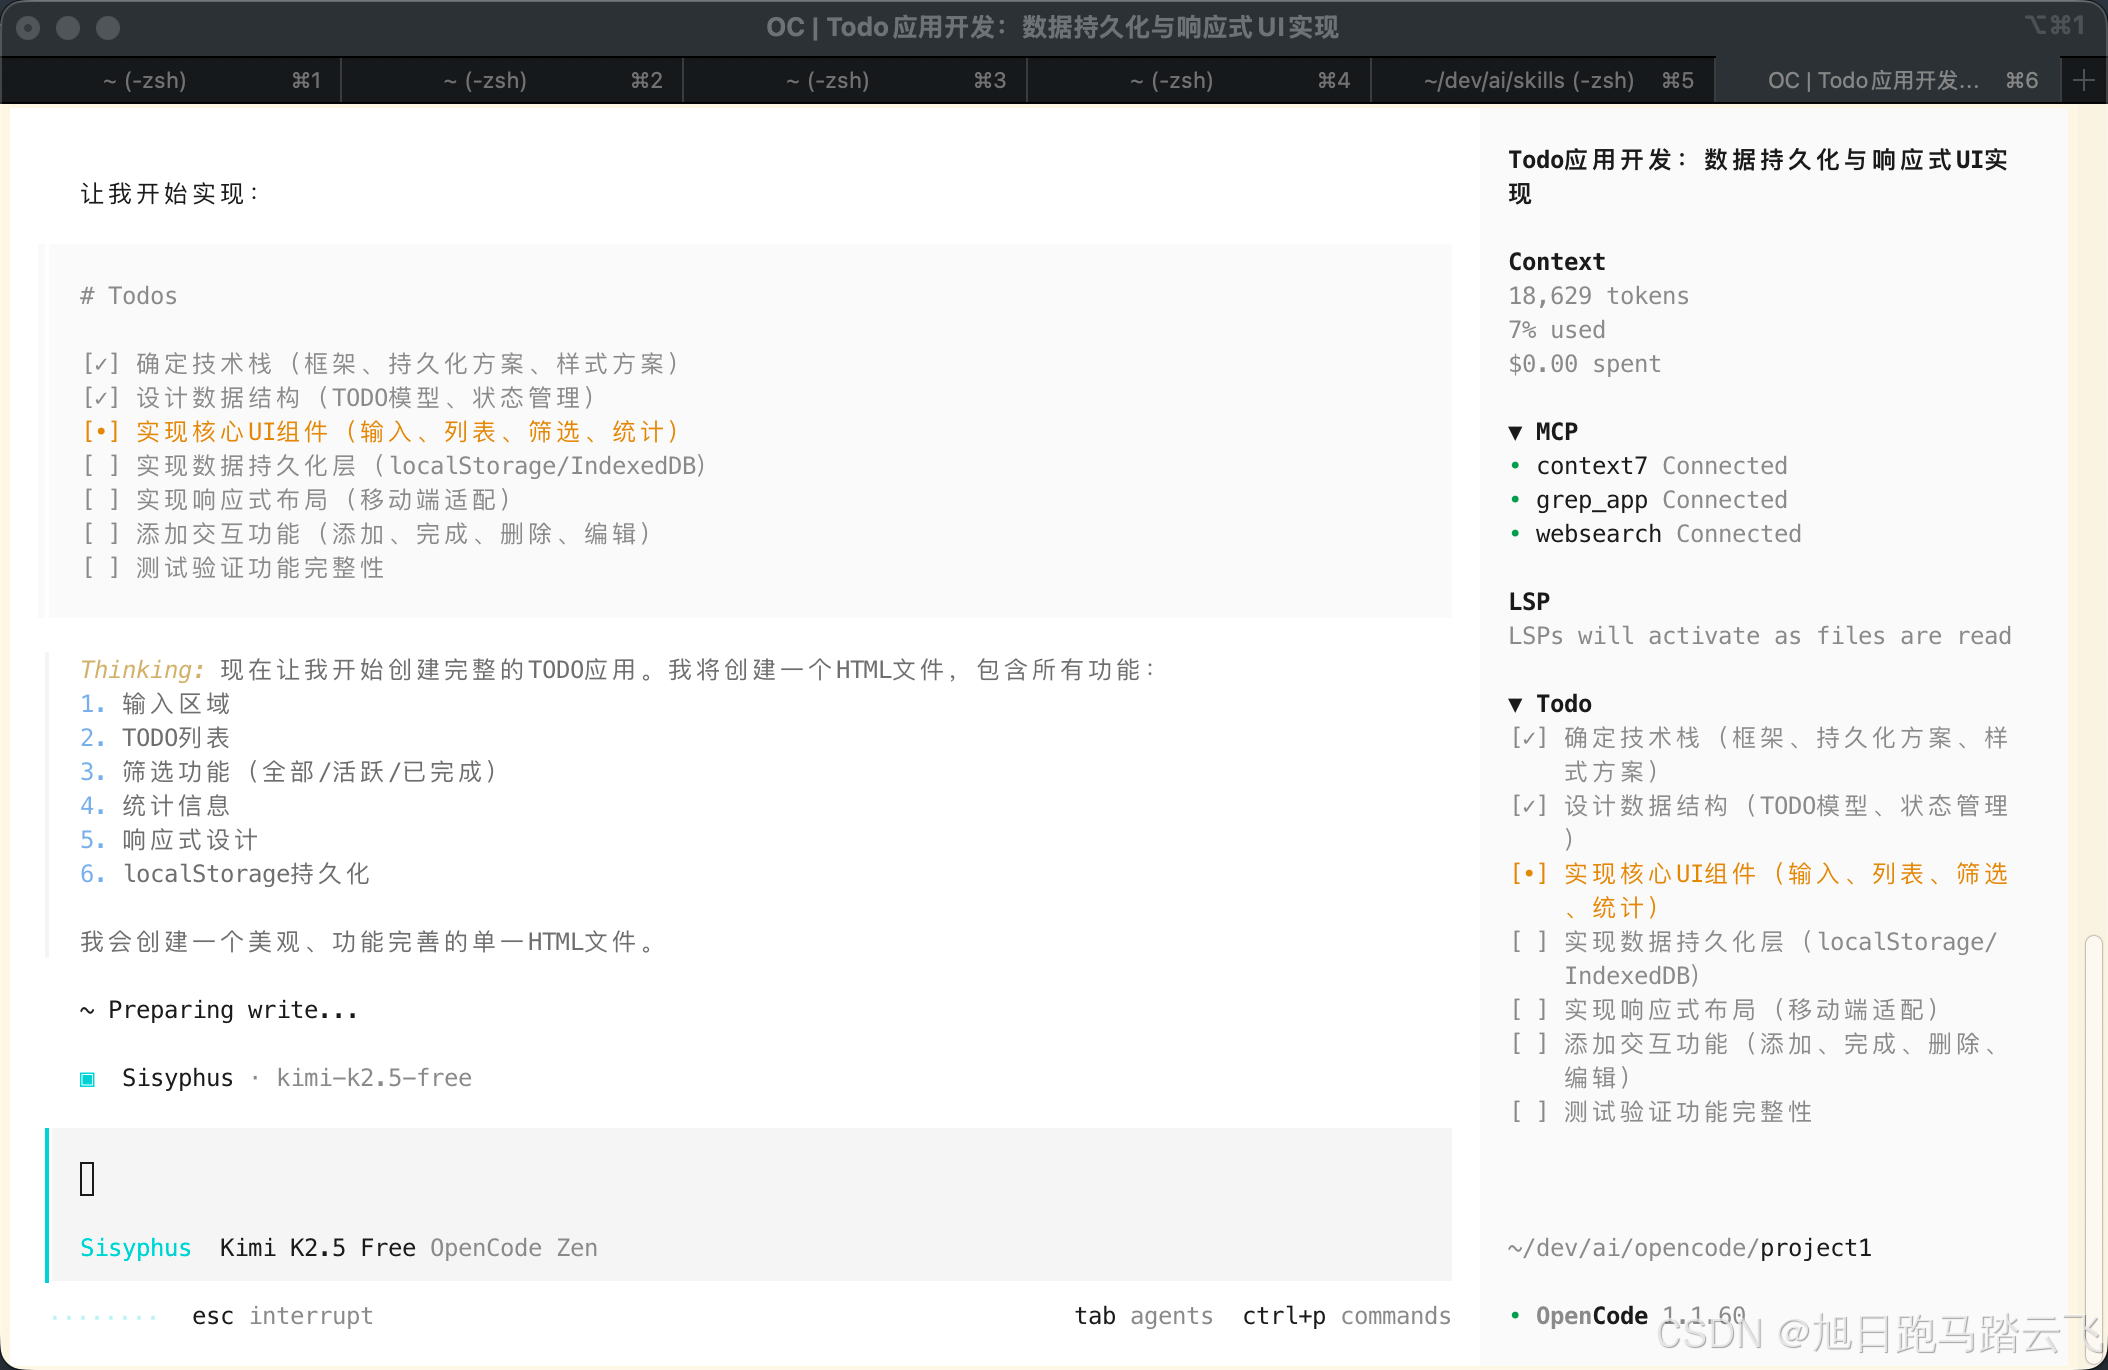
Task: Click sidebar session title Todo应用开发
Action: [x=1757, y=176]
